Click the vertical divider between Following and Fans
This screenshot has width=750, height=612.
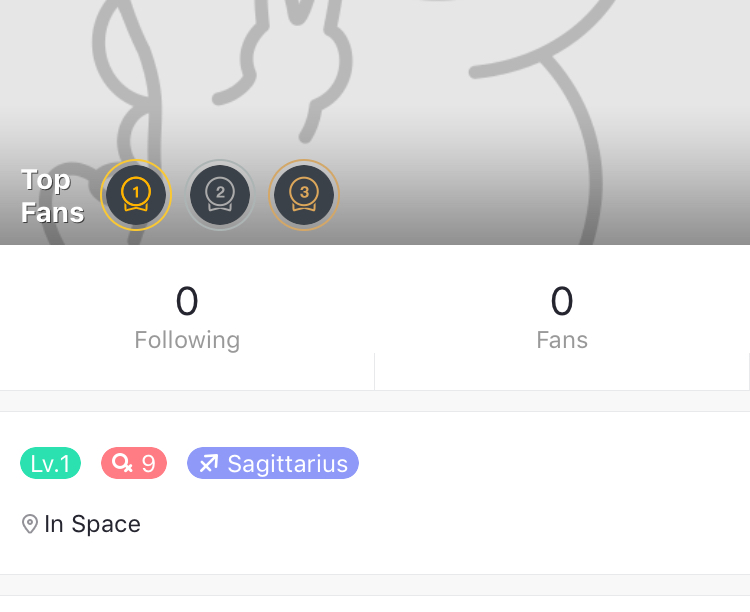tap(374, 370)
